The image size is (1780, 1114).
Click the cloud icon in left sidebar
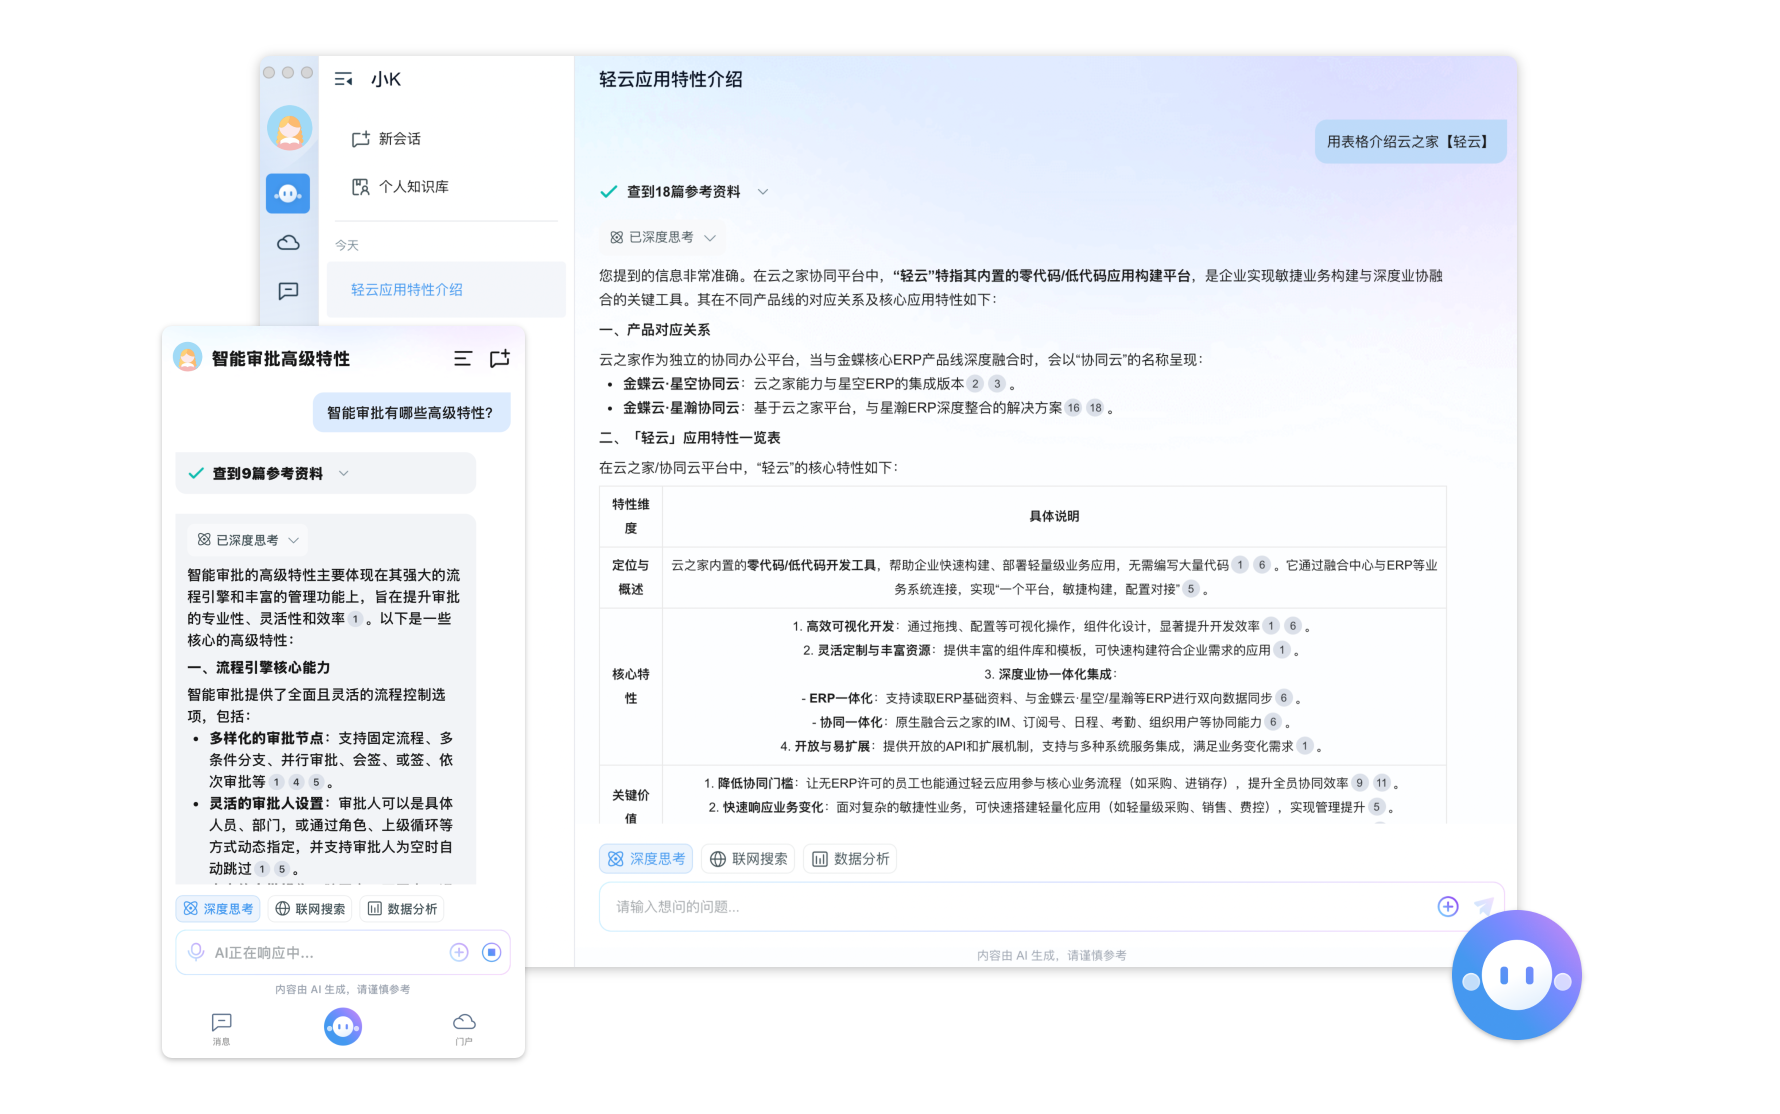288,242
